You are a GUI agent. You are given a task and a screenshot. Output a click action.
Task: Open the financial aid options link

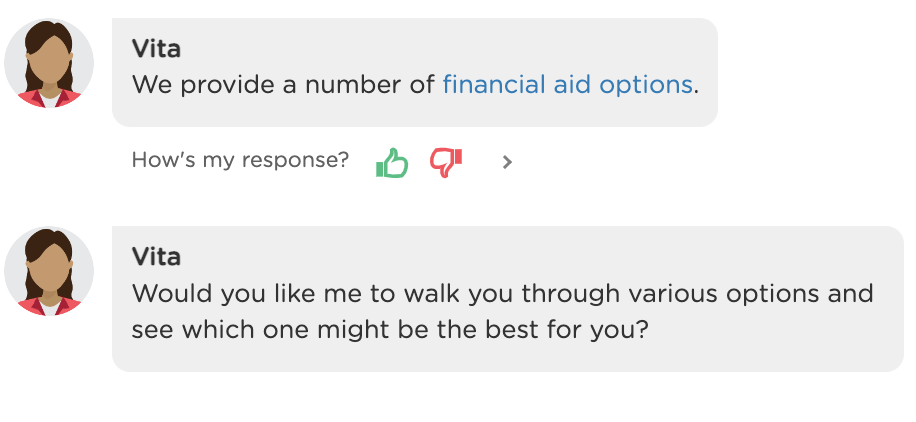coord(567,85)
